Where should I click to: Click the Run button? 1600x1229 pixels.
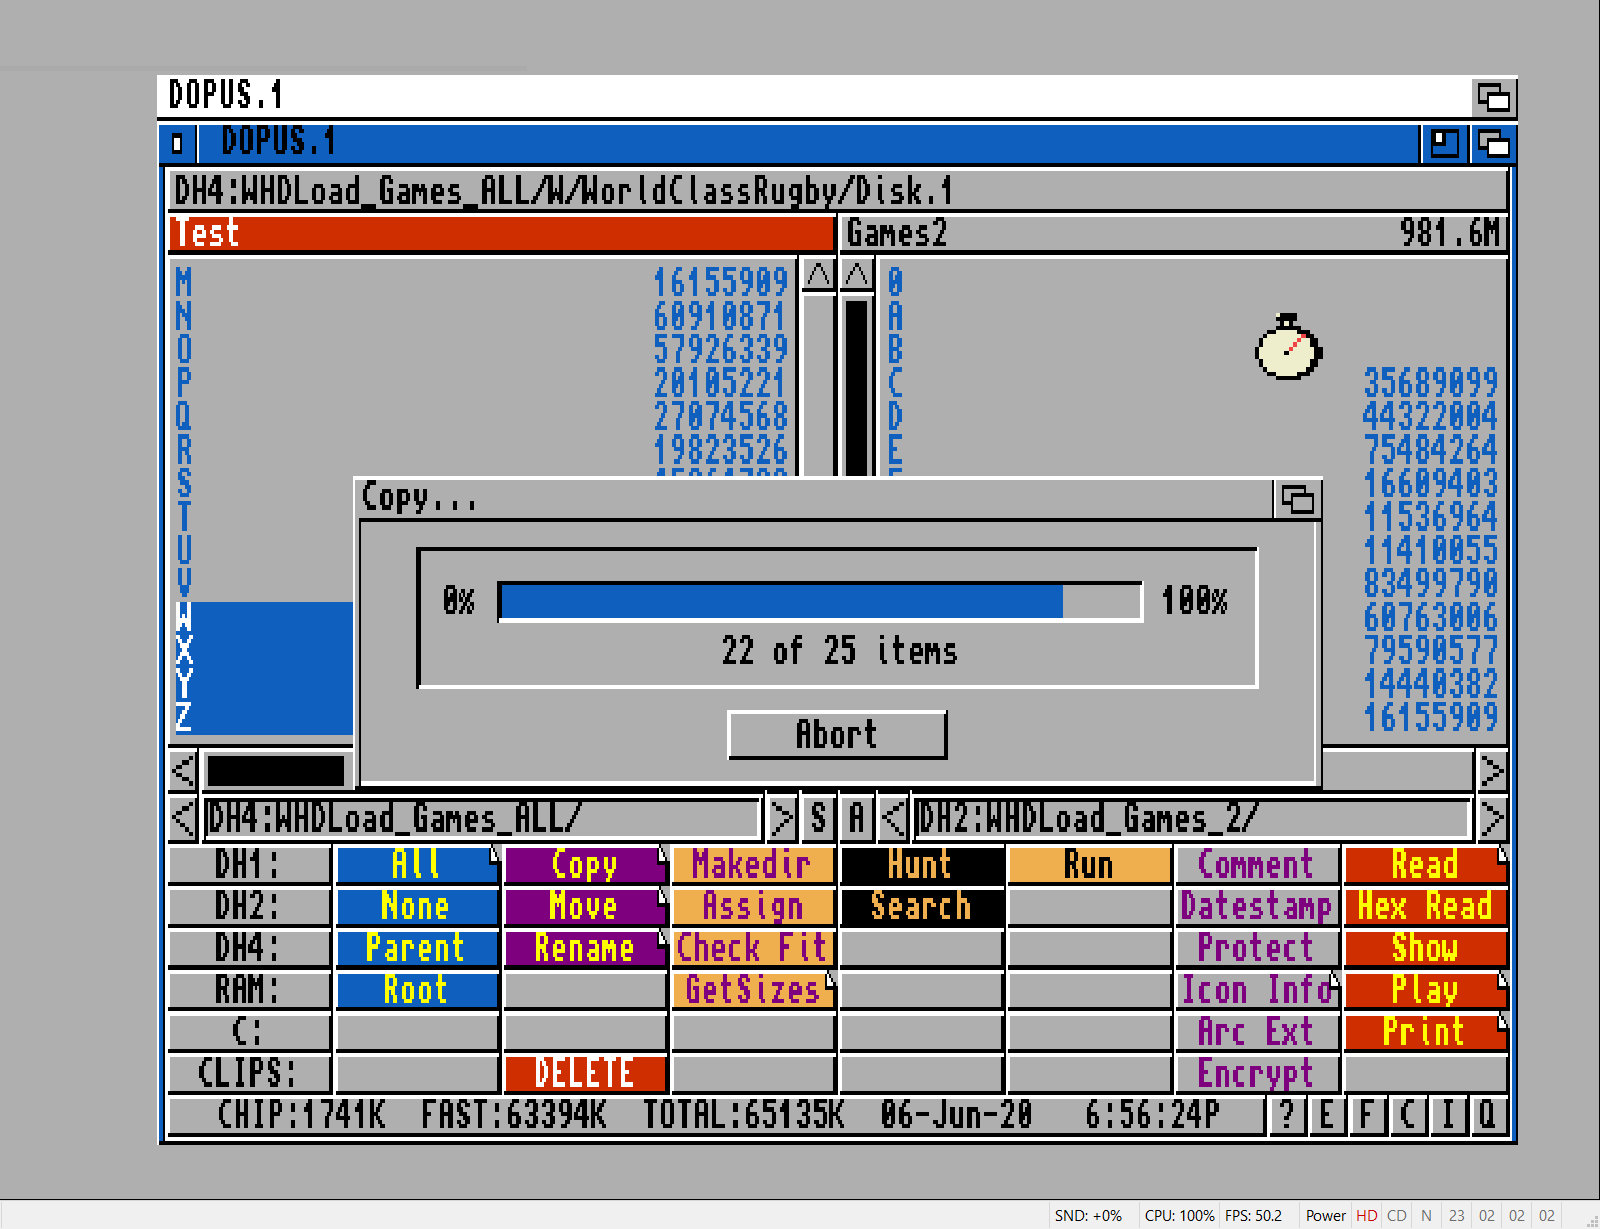1089,865
